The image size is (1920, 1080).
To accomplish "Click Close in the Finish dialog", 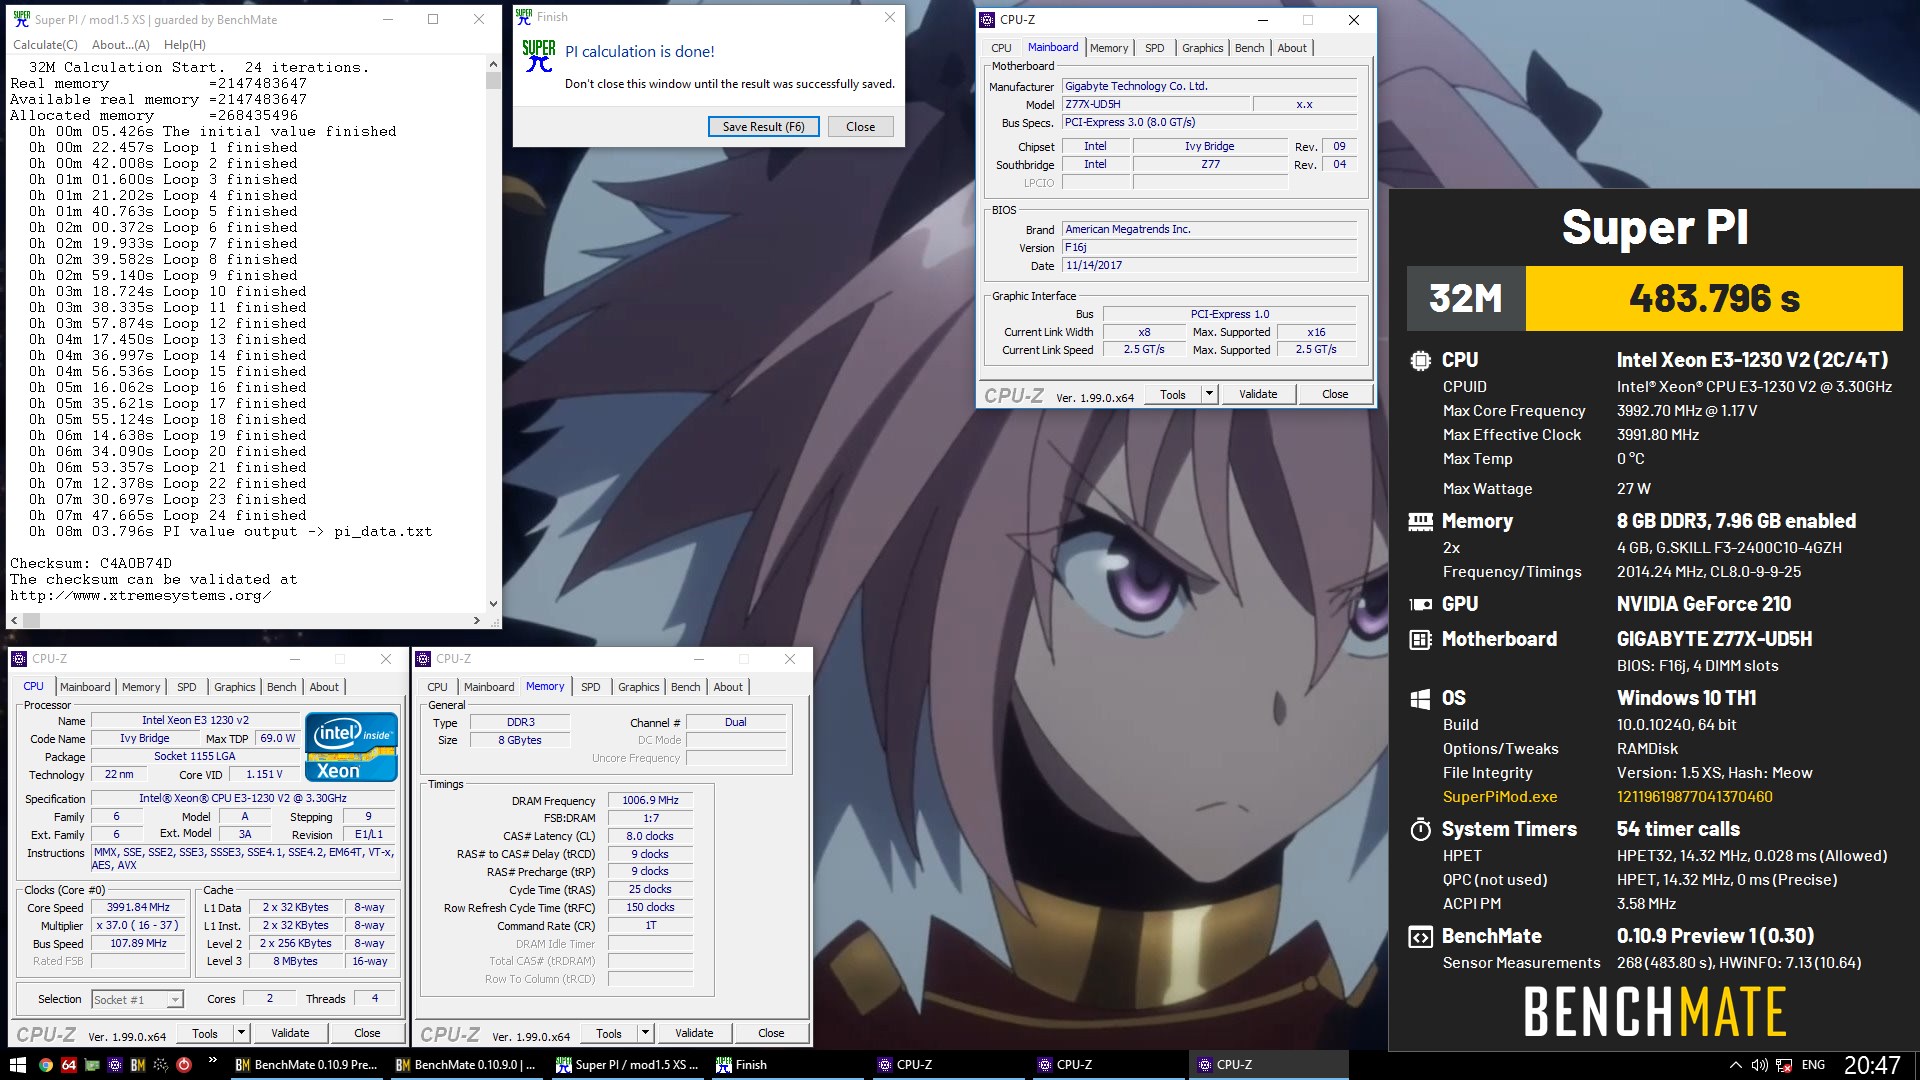I will [x=860, y=127].
